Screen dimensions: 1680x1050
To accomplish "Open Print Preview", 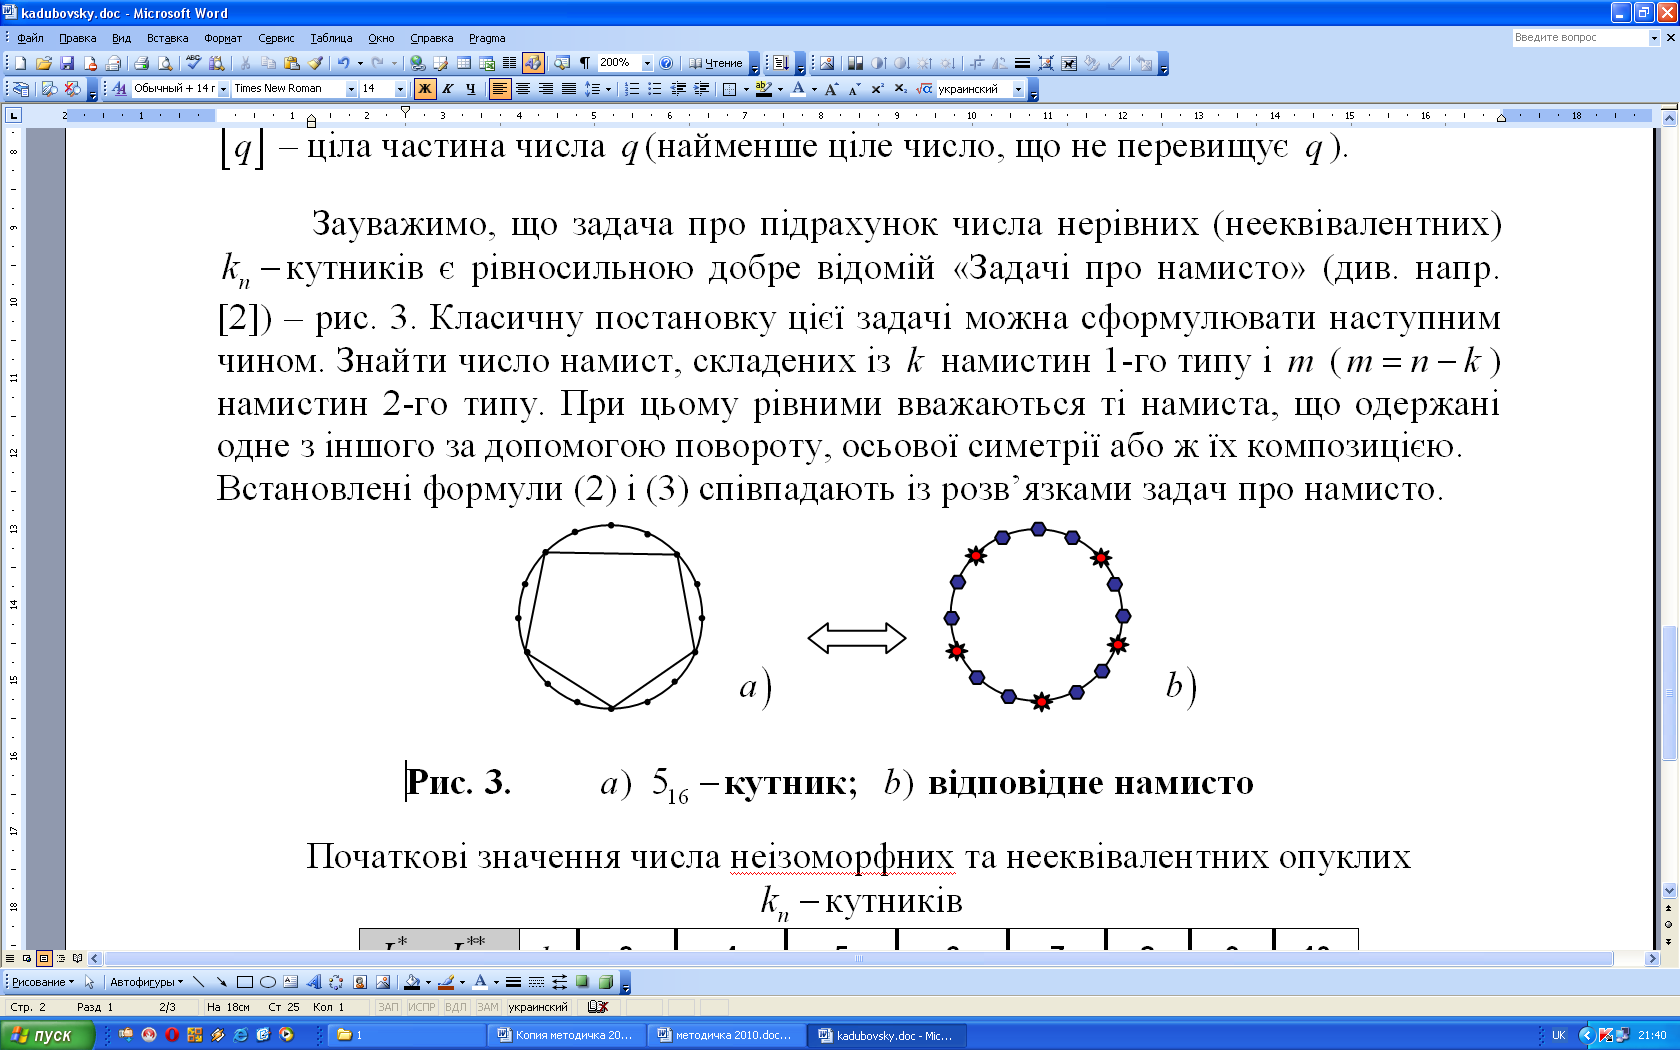I will tap(165, 63).
